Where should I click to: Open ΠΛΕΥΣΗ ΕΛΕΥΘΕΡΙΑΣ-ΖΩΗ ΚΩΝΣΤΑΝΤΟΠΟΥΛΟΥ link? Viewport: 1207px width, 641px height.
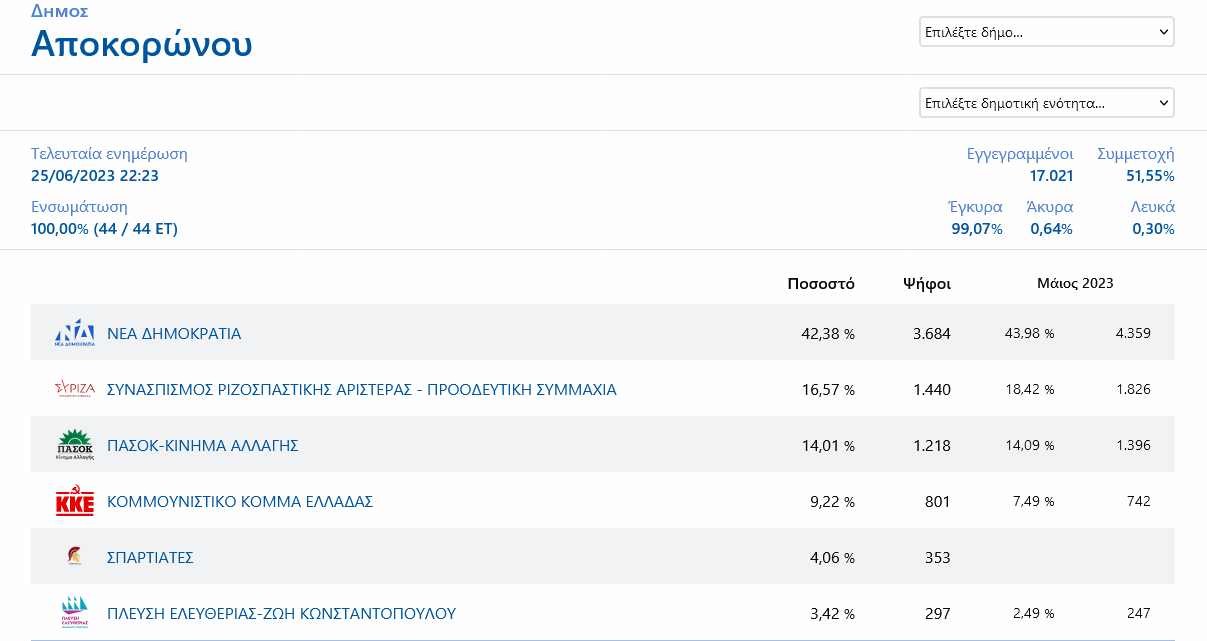tap(281, 614)
